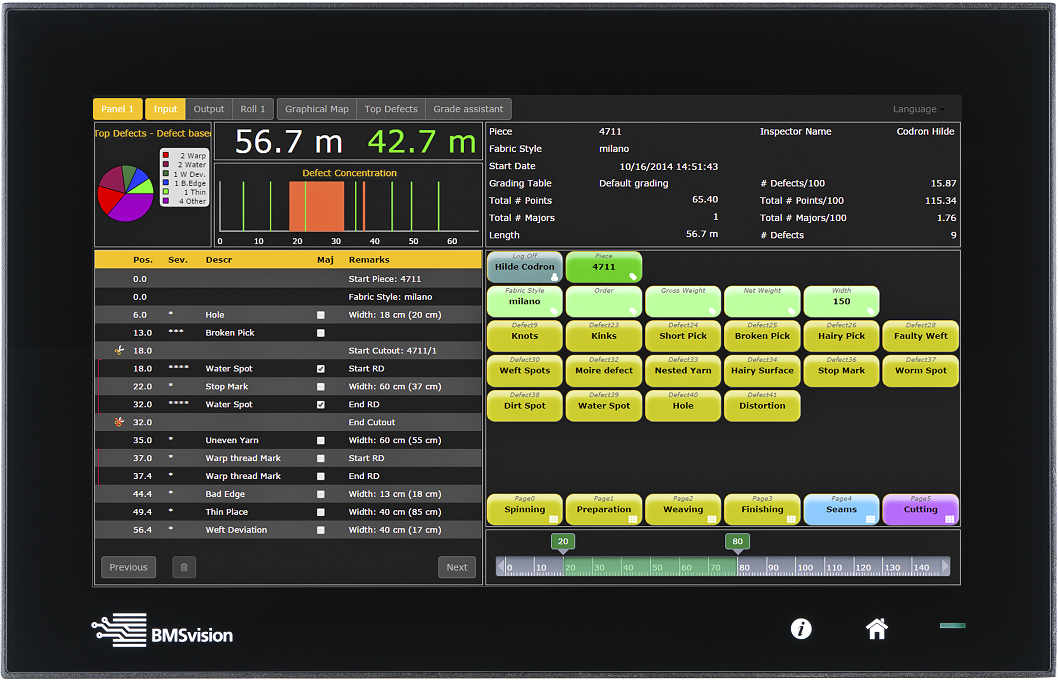Check the Maj box for Bad Edge
Viewport: 1058px width, 680px height.
321,494
